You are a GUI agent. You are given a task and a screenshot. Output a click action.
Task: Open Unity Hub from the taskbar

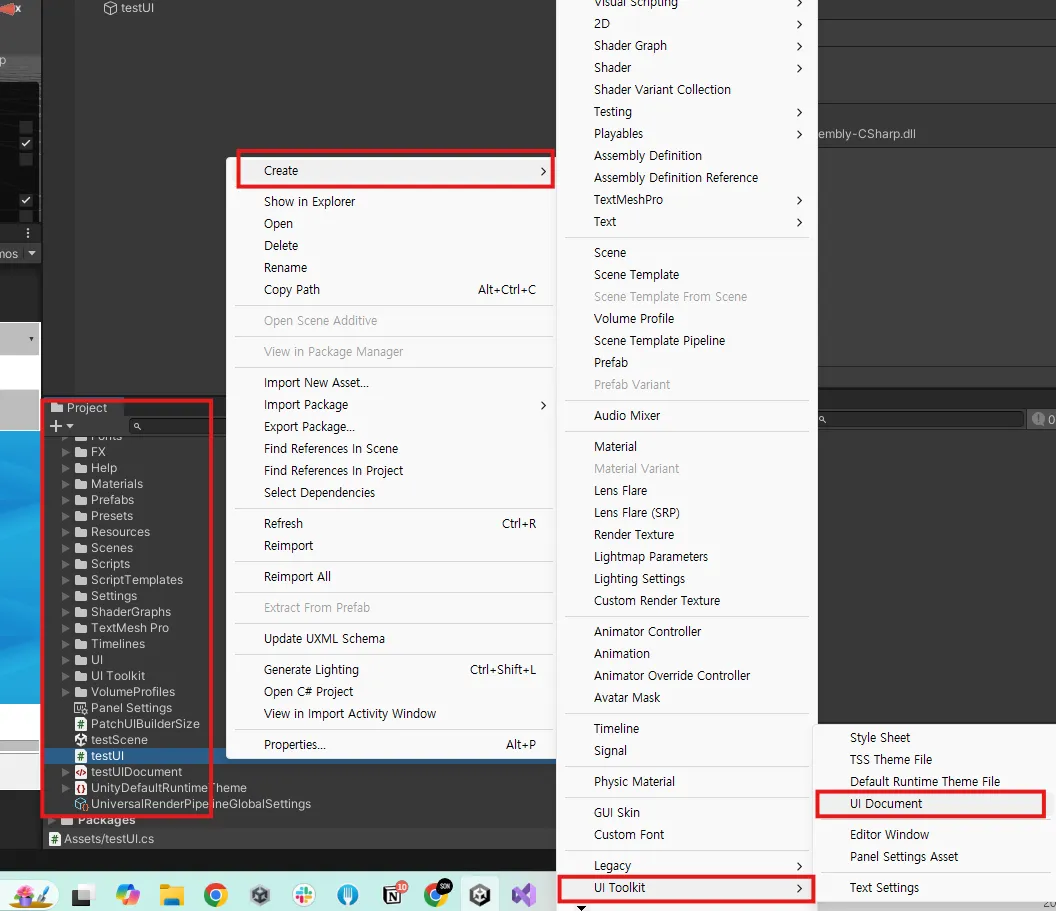[260, 895]
